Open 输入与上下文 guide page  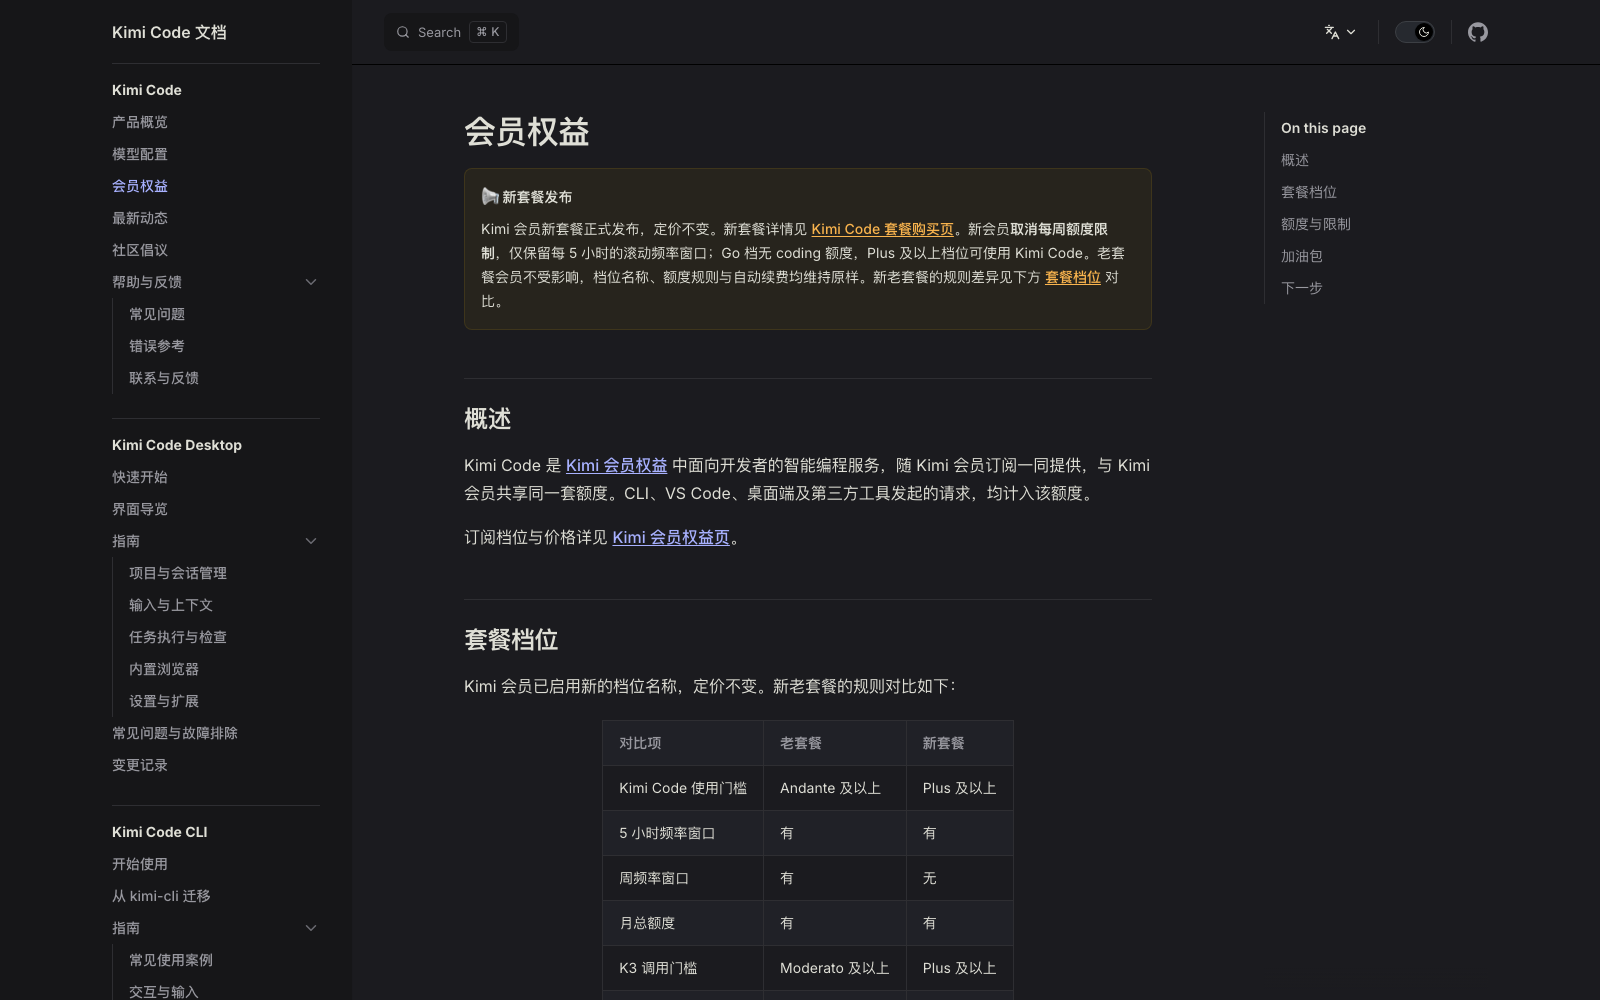tap(171, 605)
